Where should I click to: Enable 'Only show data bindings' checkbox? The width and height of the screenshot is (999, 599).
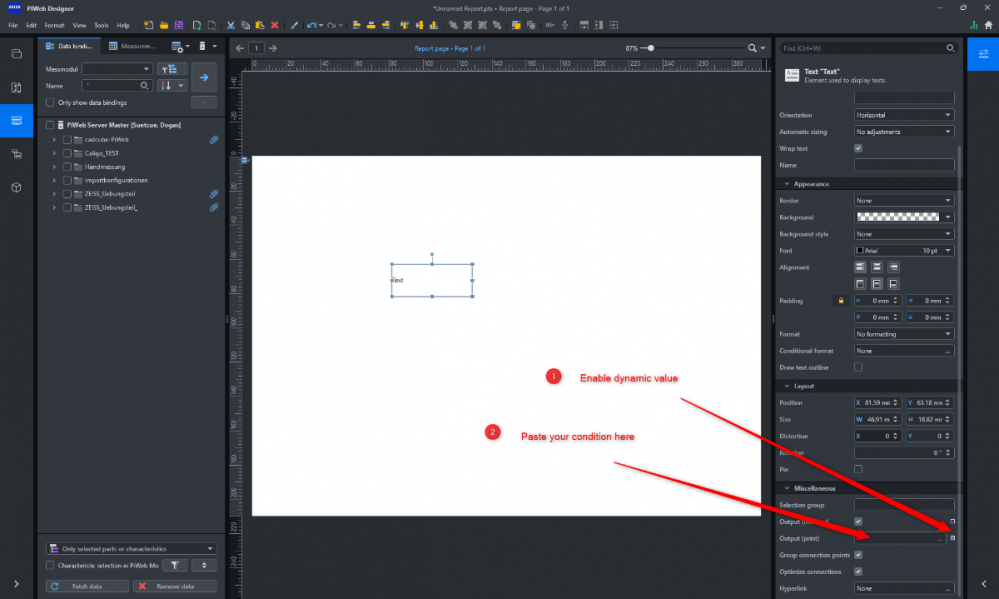(x=50, y=102)
